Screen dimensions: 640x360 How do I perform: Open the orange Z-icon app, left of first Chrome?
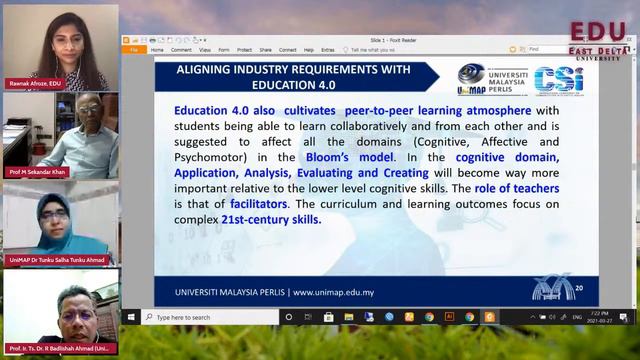pyautogui.click(x=409, y=317)
